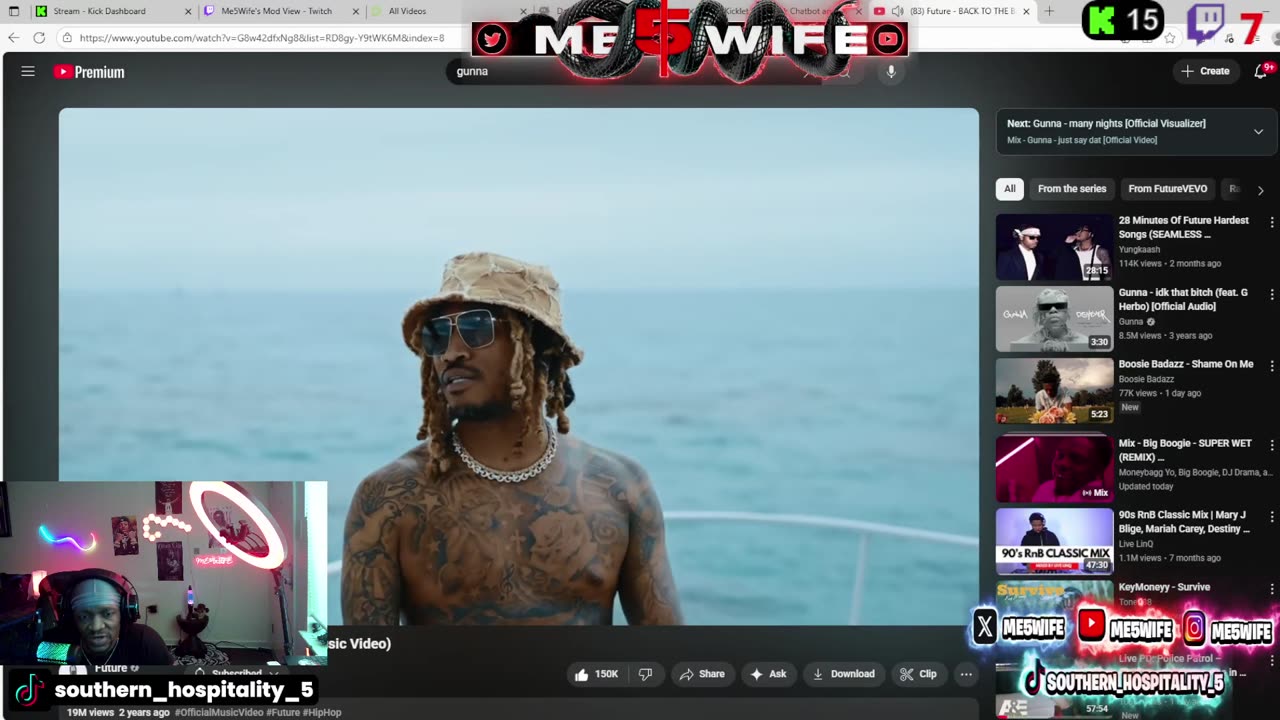Close the Twitch Mod View tab
Viewport: 1280px width, 720px height.
click(x=355, y=11)
